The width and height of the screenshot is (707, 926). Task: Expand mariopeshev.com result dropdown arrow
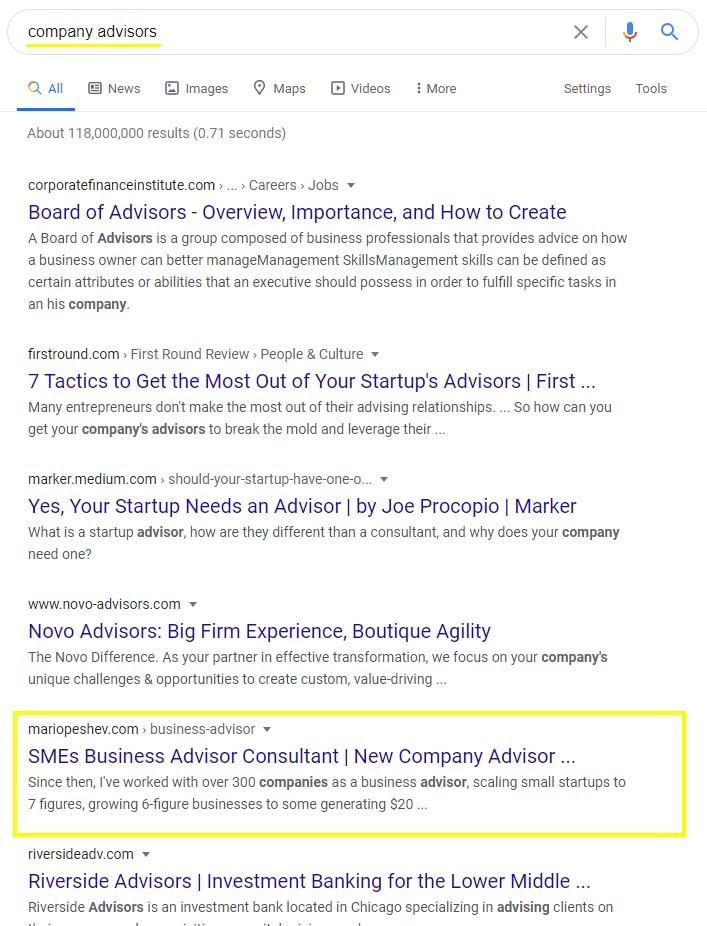tap(267, 729)
